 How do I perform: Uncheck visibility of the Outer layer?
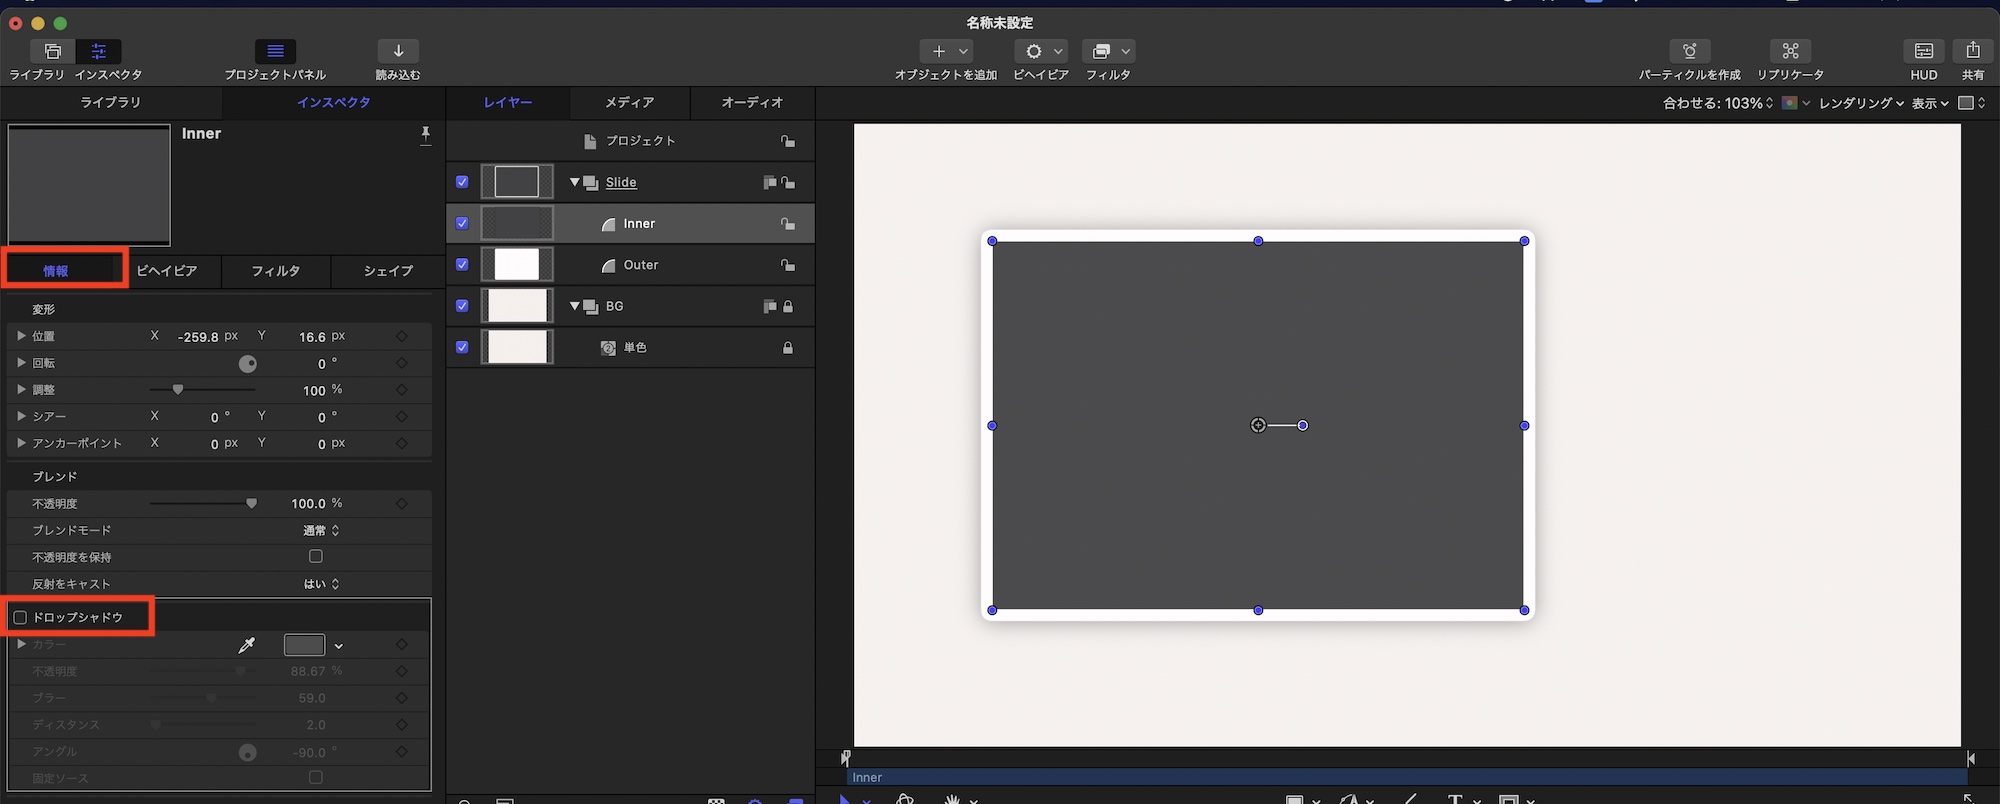(x=462, y=265)
